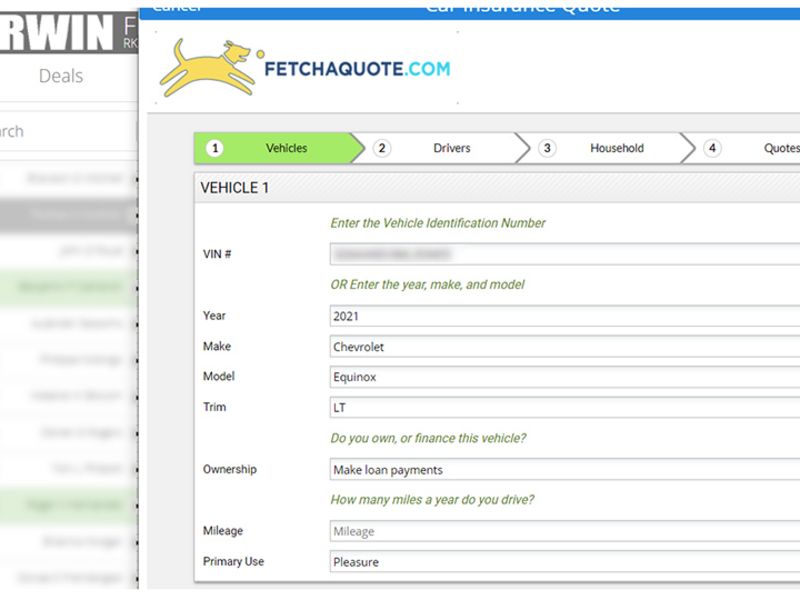The width and height of the screenshot is (800, 600).
Task: Click the number 4 step circle
Action: [712, 147]
